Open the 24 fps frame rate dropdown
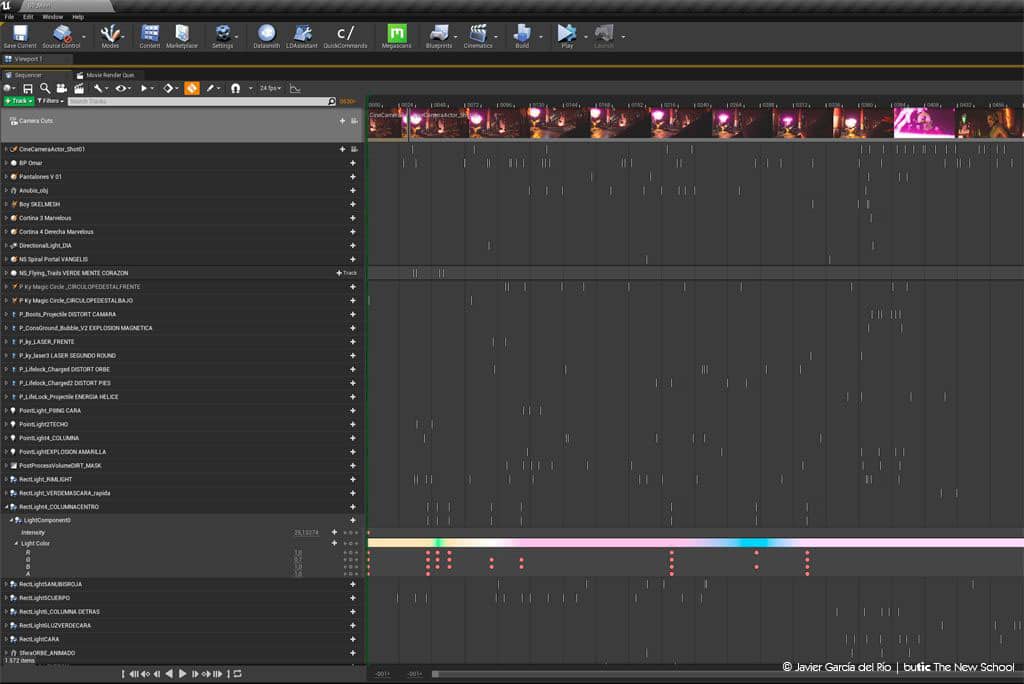Viewport: 1024px width, 684px height. tap(270, 88)
